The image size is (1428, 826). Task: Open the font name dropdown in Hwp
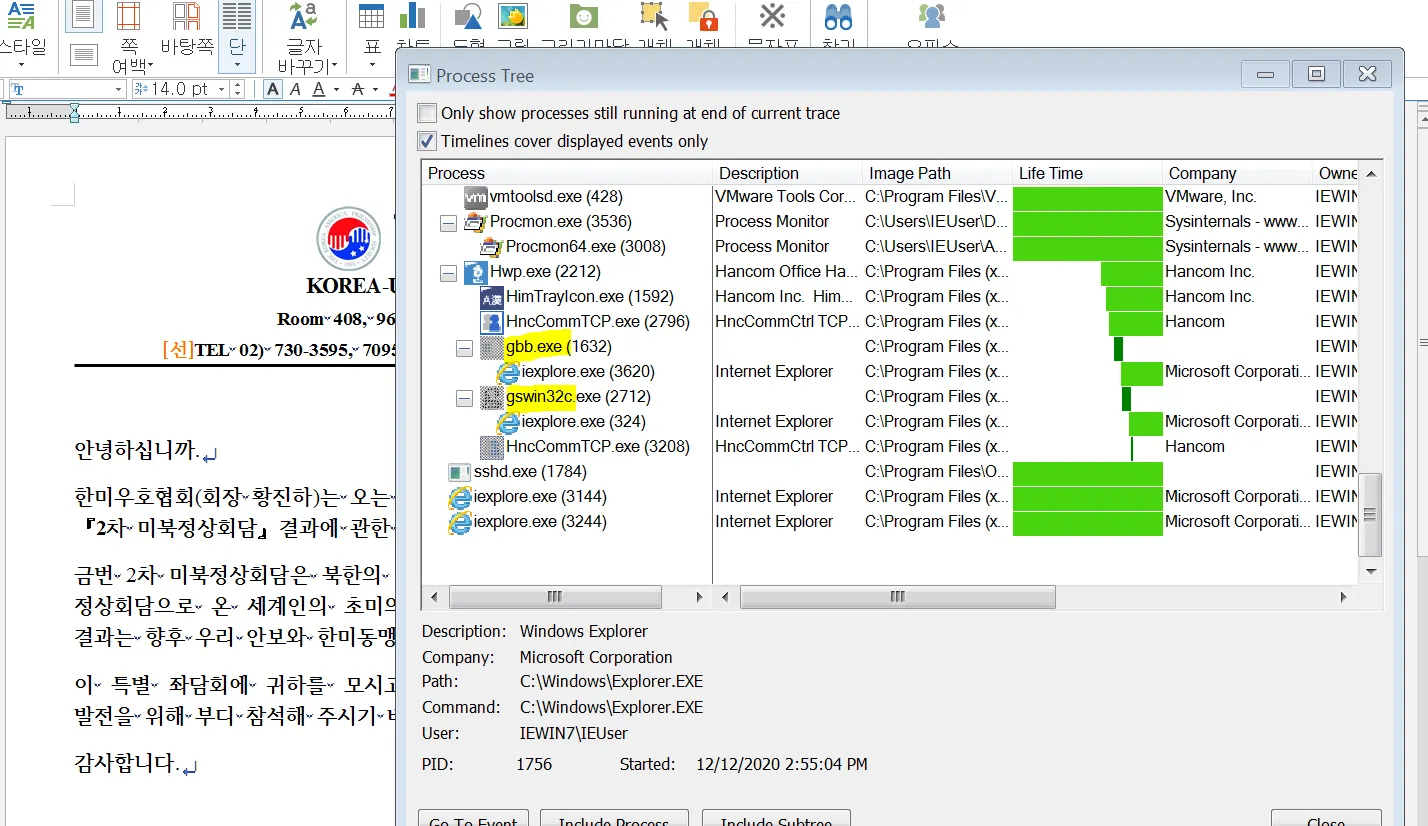click(118, 89)
